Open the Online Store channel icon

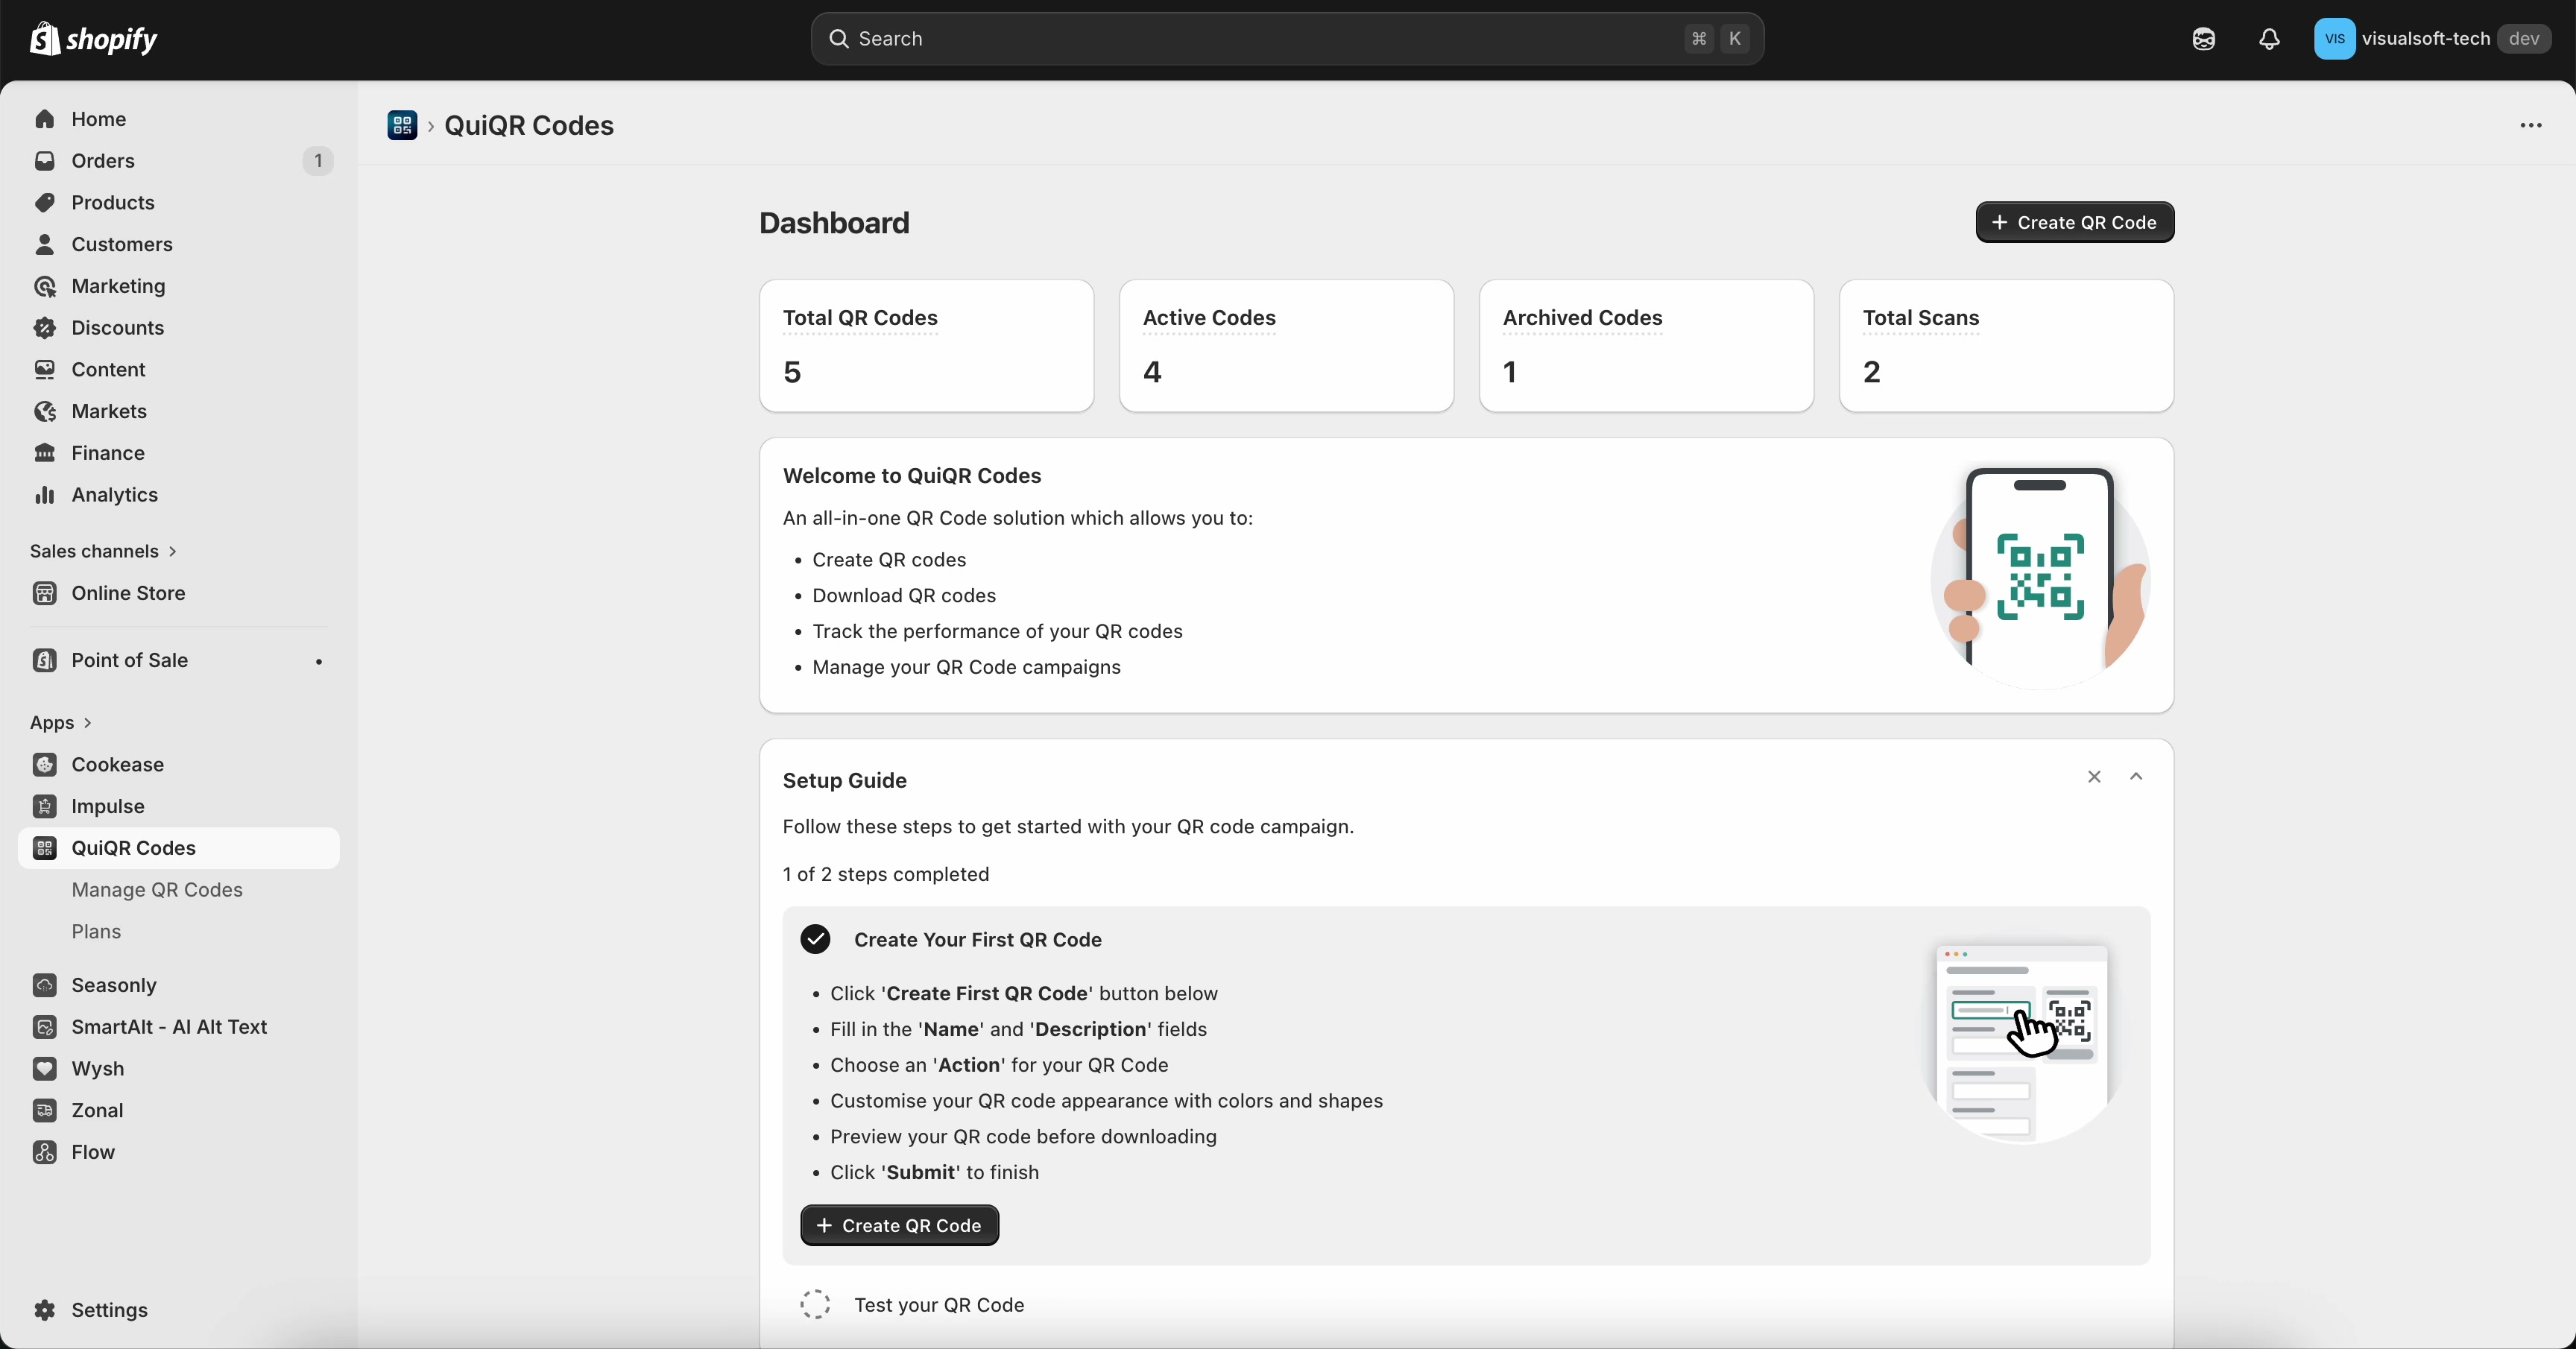[x=45, y=593]
